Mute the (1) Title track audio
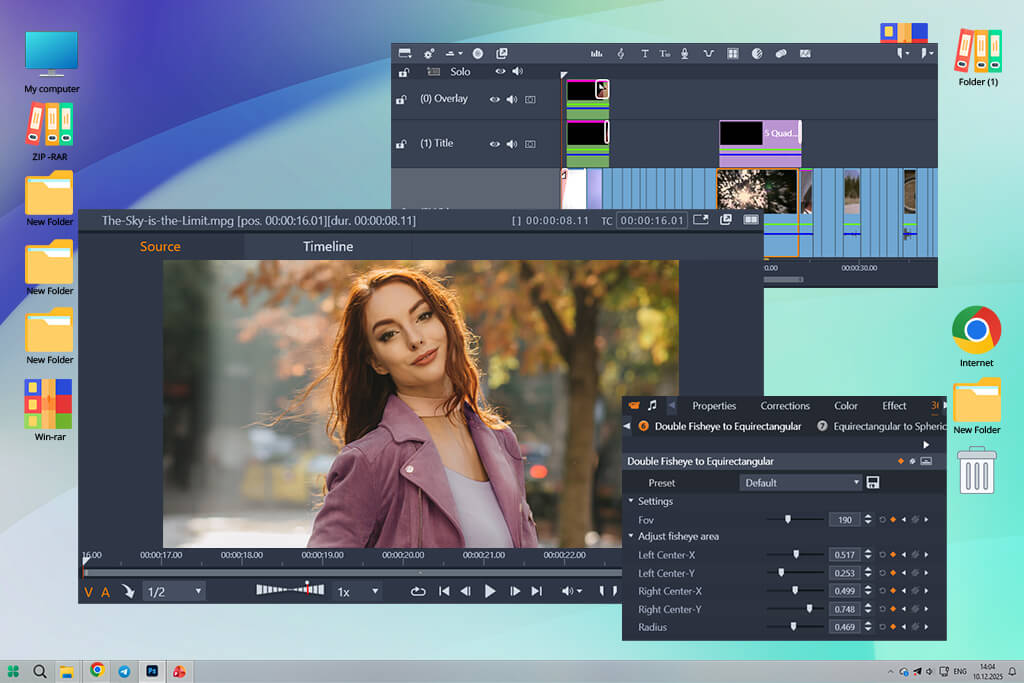This screenshot has height=683, width=1024. tap(512, 144)
